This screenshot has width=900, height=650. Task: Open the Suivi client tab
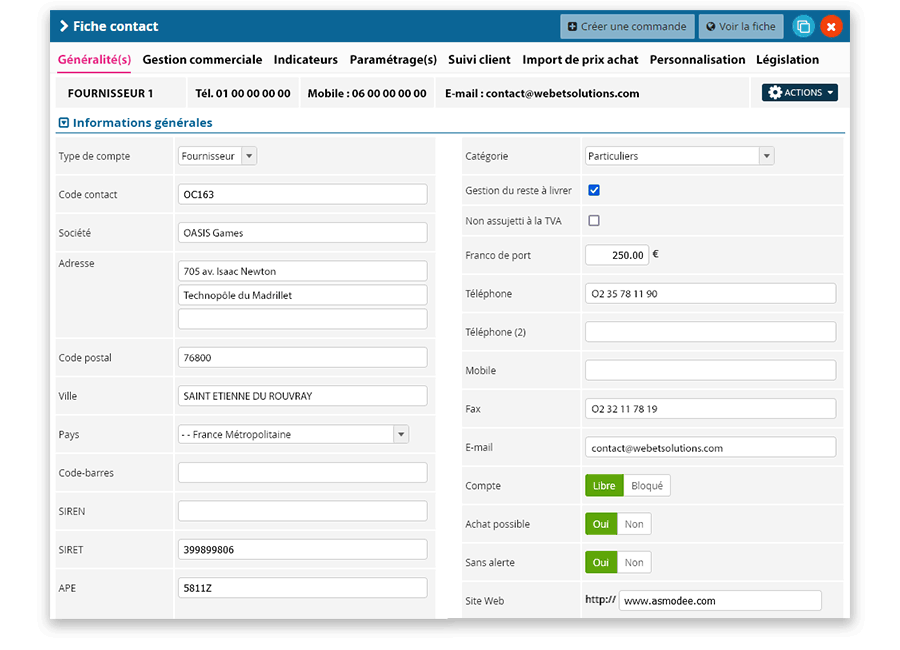[x=479, y=60]
